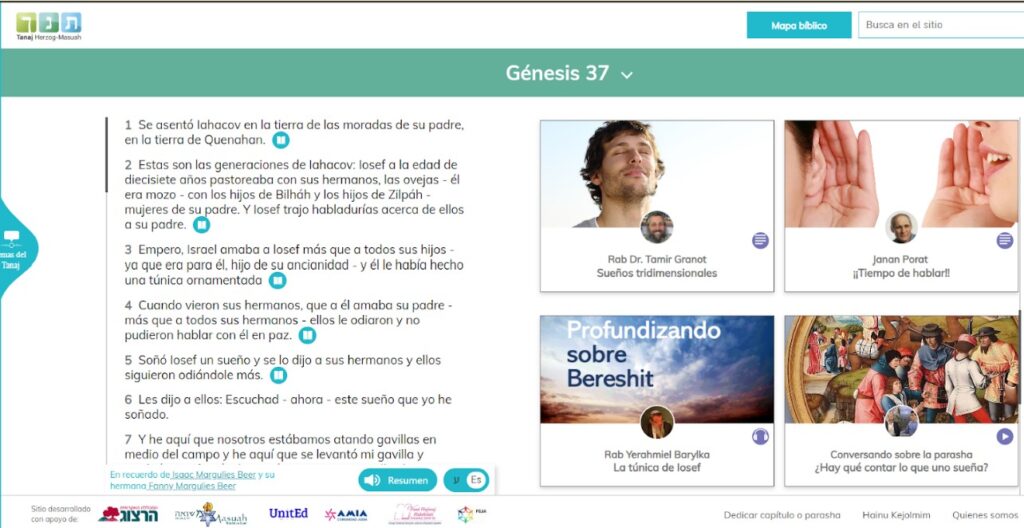Open commentary icon beside verse 1

point(281,140)
